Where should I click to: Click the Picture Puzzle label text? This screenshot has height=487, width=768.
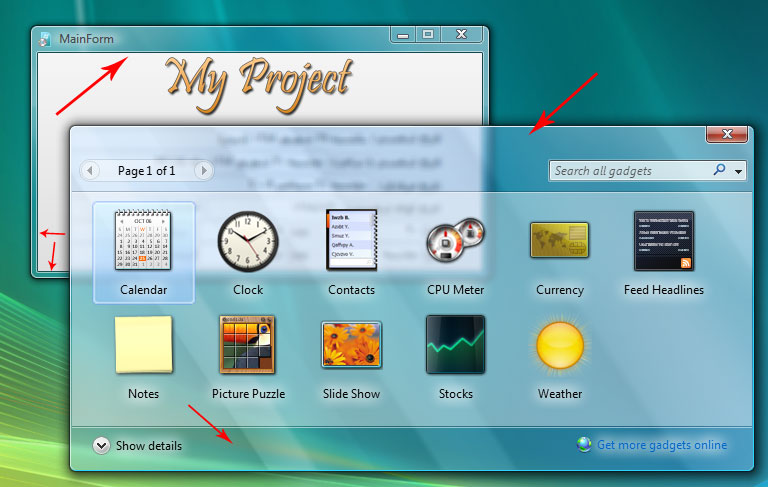[x=248, y=394]
